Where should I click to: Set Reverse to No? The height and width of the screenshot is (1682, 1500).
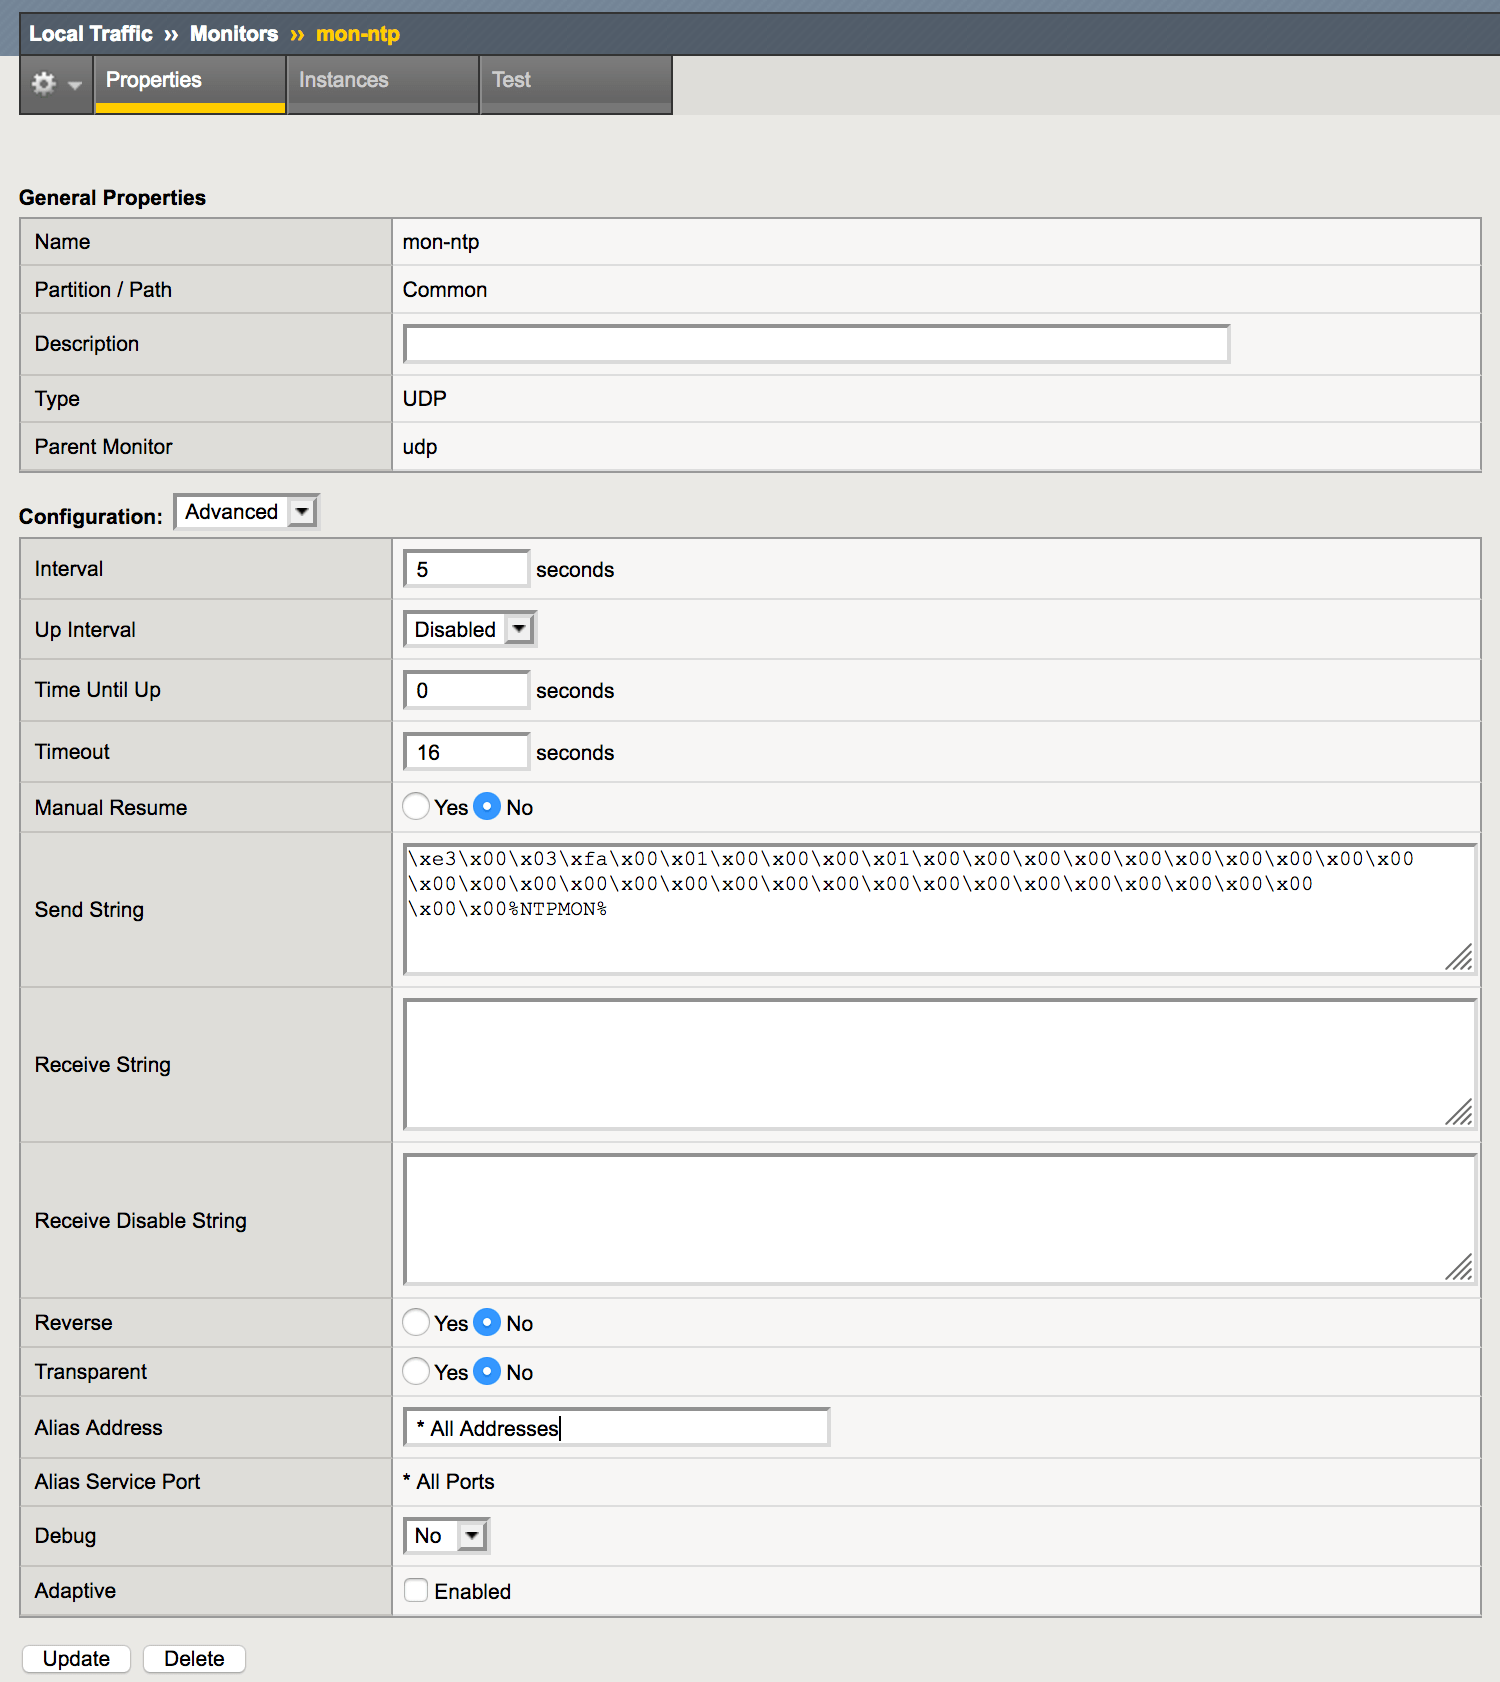487,1323
